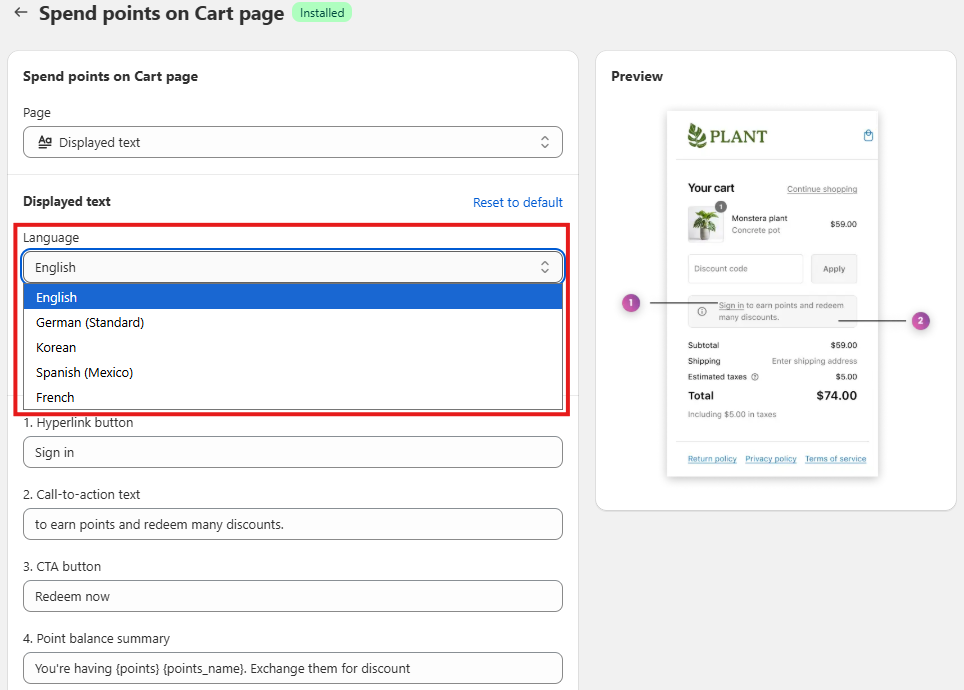The width and height of the screenshot is (964, 690).
Task: Open the Page dropdown showing Displayed text
Action: click(292, 142)
